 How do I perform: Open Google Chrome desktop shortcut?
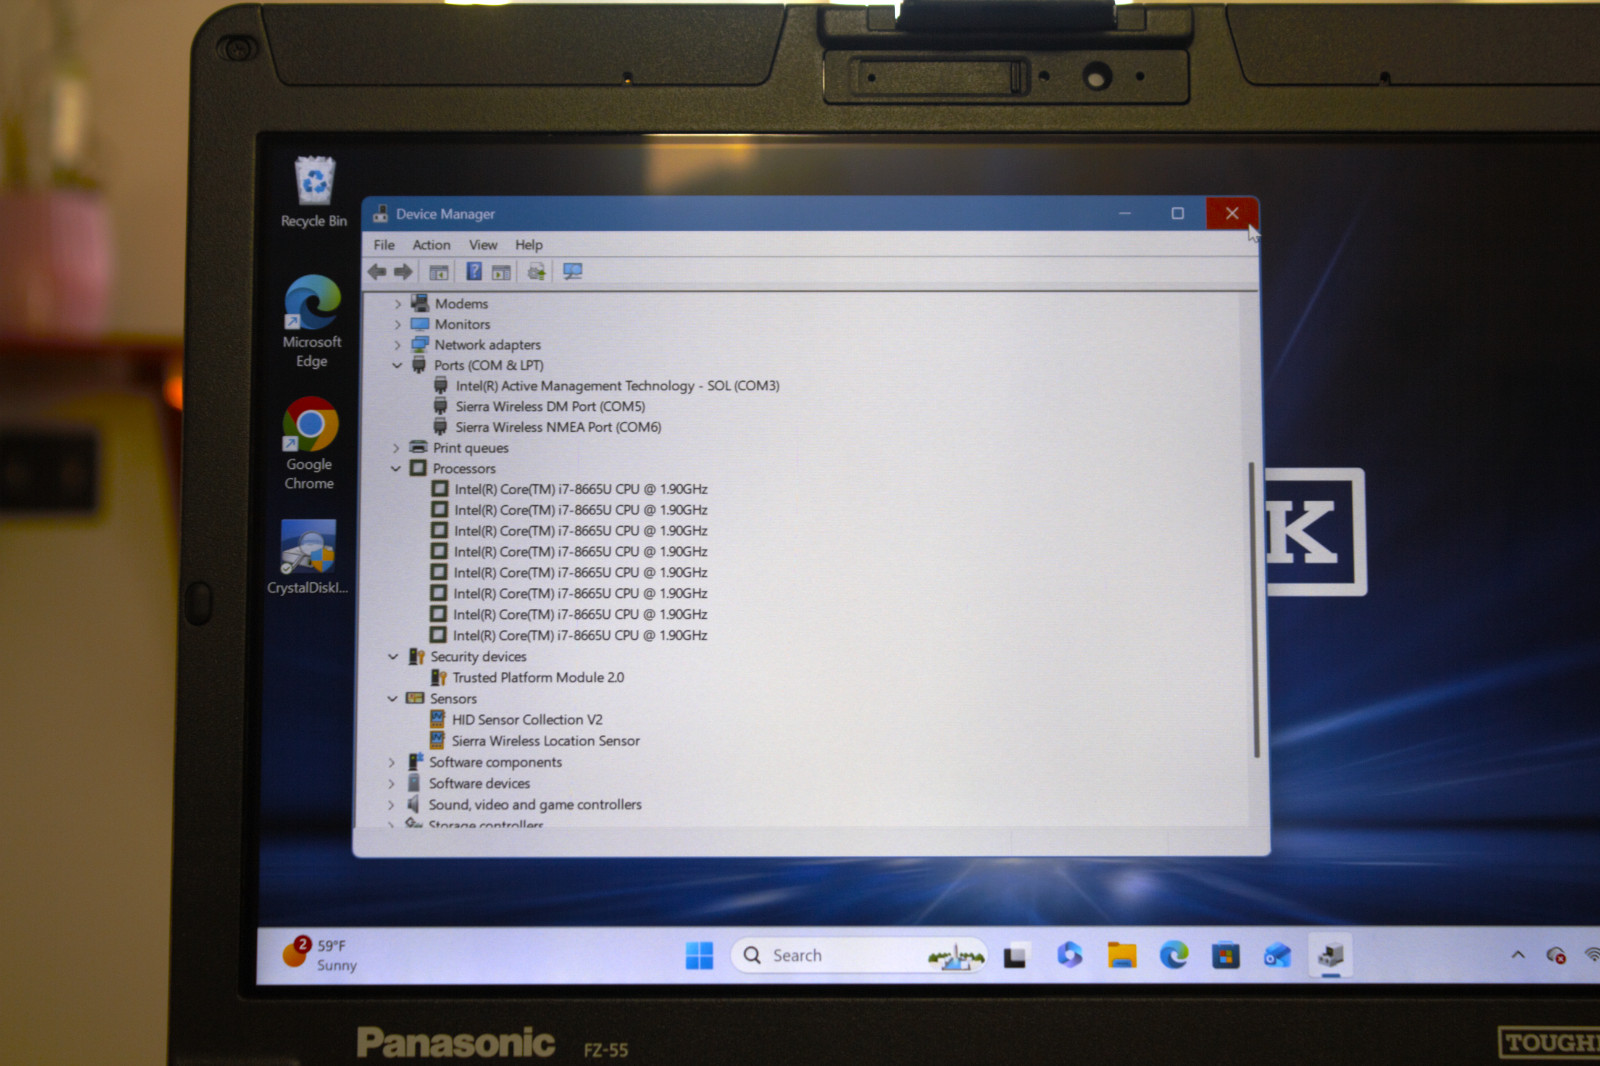[310, 444]
